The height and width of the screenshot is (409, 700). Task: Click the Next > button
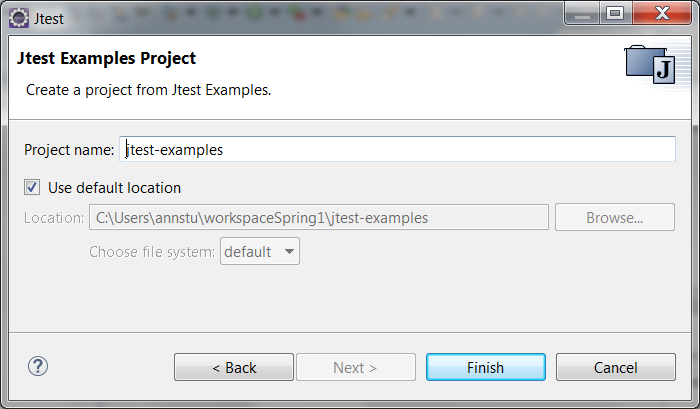pyautogui.click(x=356, y=367)
